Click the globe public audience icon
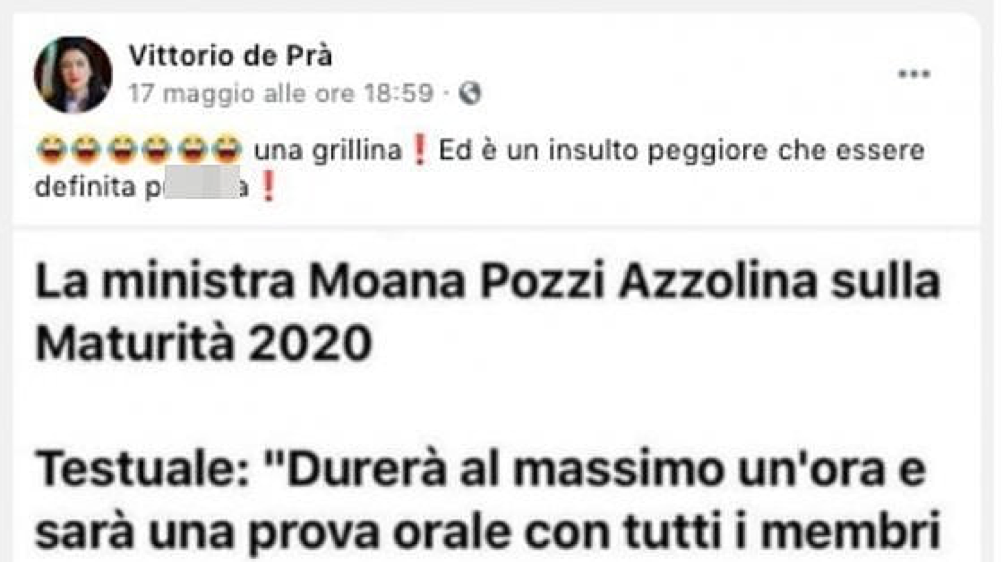The height and width of the screenshot is (562, 1002). point(470,93)
